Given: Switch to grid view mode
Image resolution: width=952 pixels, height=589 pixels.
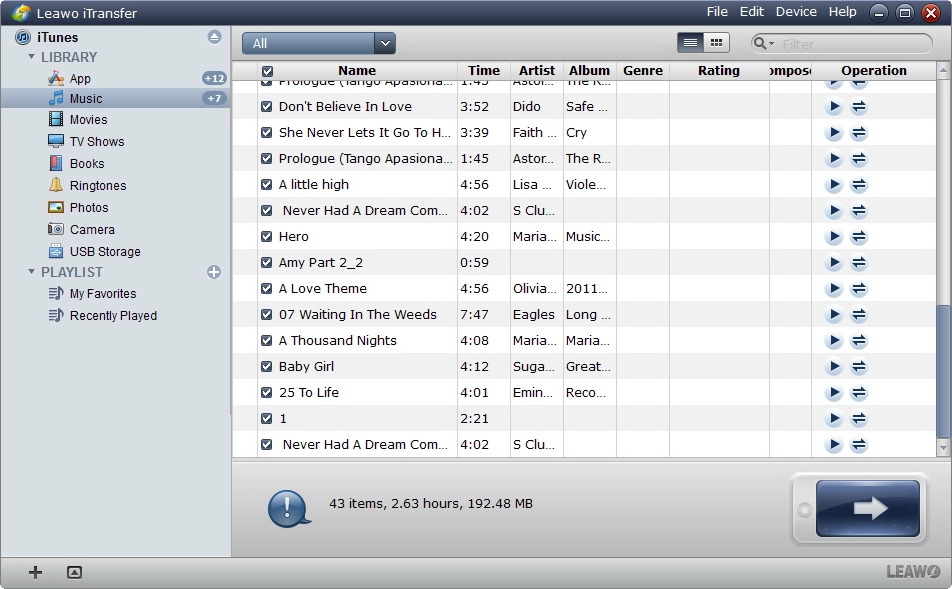Looking at the screenshot, I should [716, 42].
